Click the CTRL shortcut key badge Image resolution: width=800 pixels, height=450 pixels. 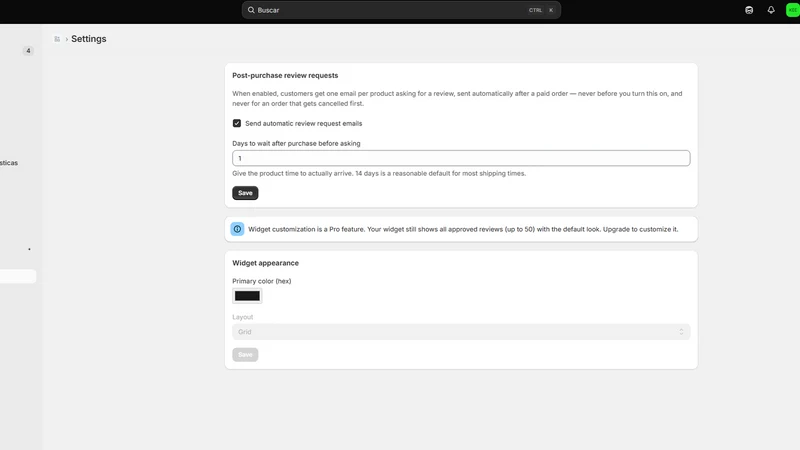coord(535,10)
